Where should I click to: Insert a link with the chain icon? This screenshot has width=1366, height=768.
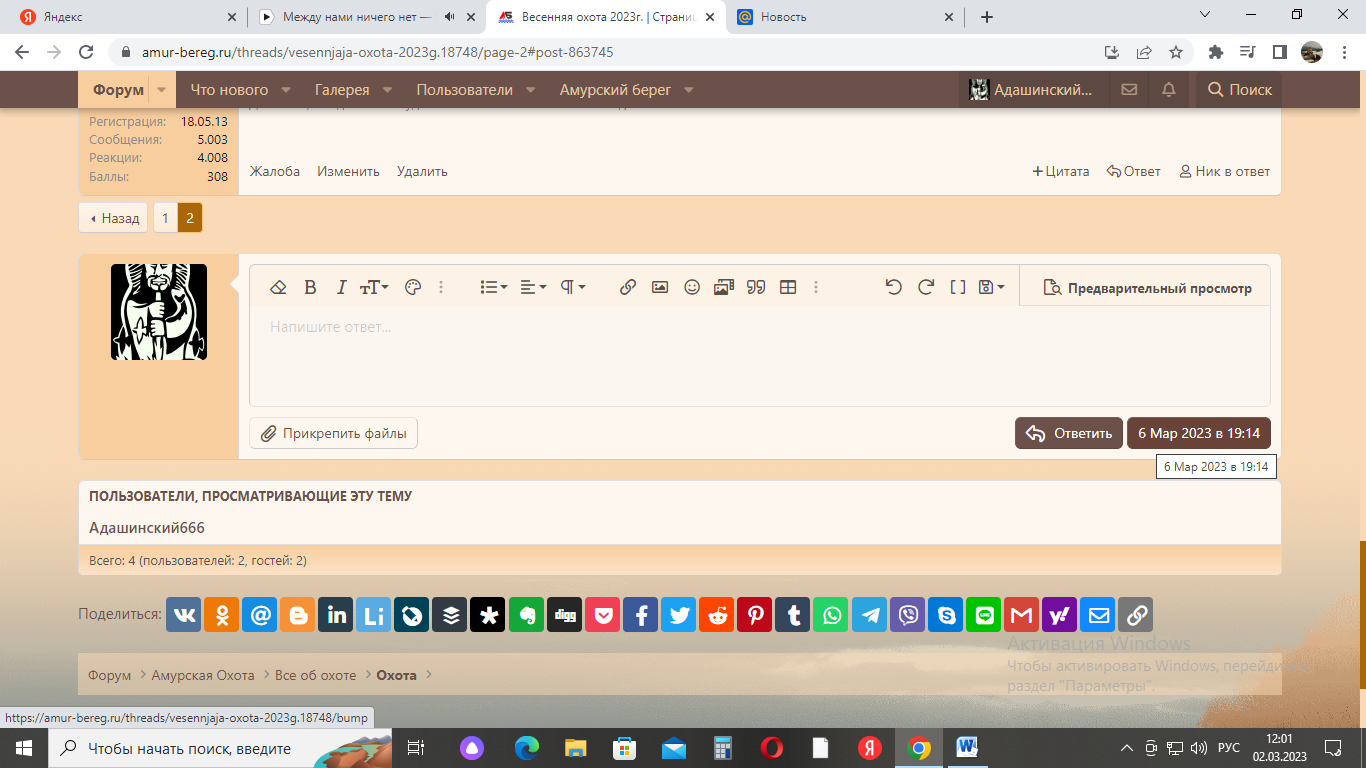[x=628, y=287]
